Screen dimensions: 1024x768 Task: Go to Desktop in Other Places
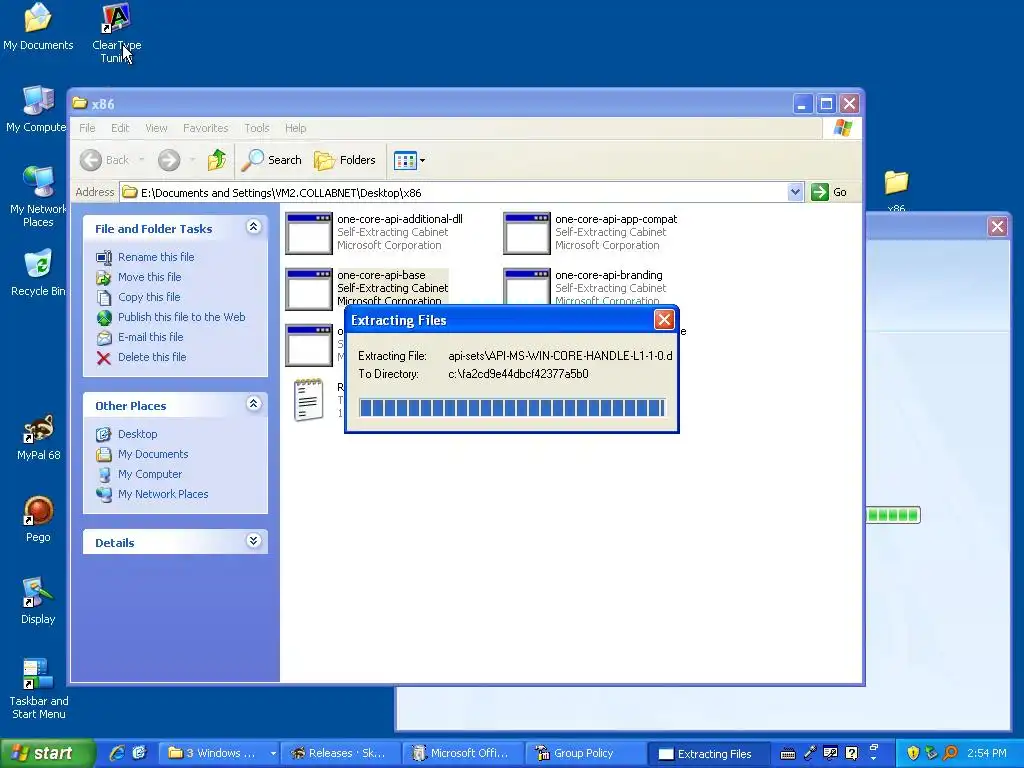(x=137, y=434)
